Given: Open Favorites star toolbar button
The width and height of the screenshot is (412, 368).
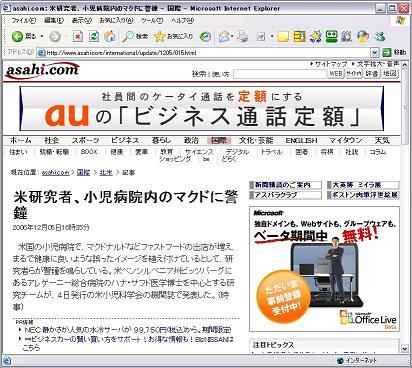Looking at the screenshot, I should (x=174, y=36).
